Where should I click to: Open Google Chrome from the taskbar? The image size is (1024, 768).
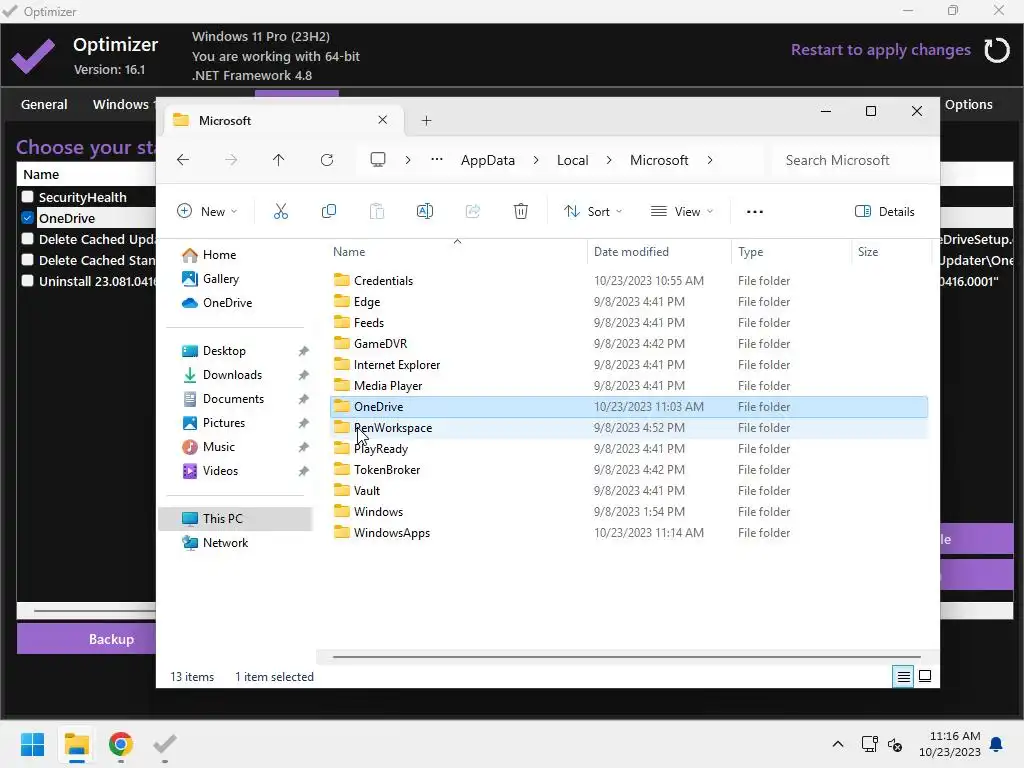(121, 744)
